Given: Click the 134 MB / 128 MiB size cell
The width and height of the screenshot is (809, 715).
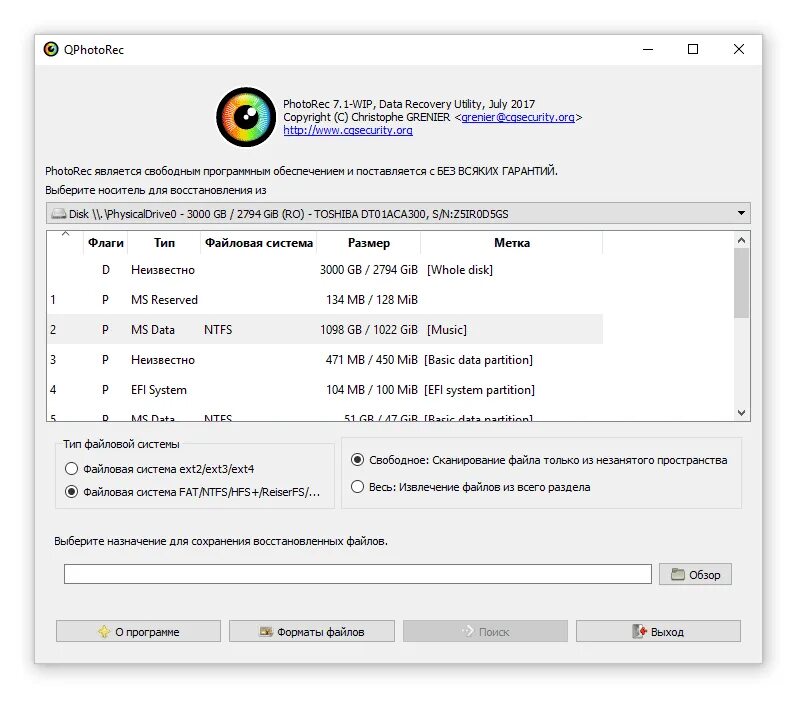Looking at the screenshot, I should [371, 300].
